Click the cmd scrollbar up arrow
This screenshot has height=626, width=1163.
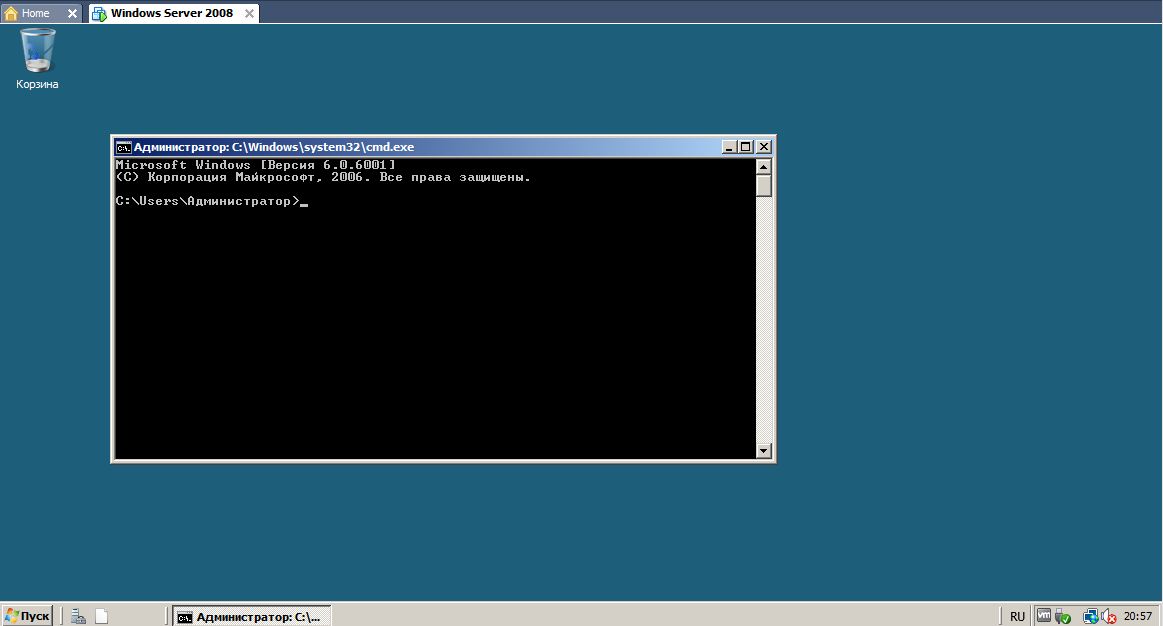(x=763, y=166)
